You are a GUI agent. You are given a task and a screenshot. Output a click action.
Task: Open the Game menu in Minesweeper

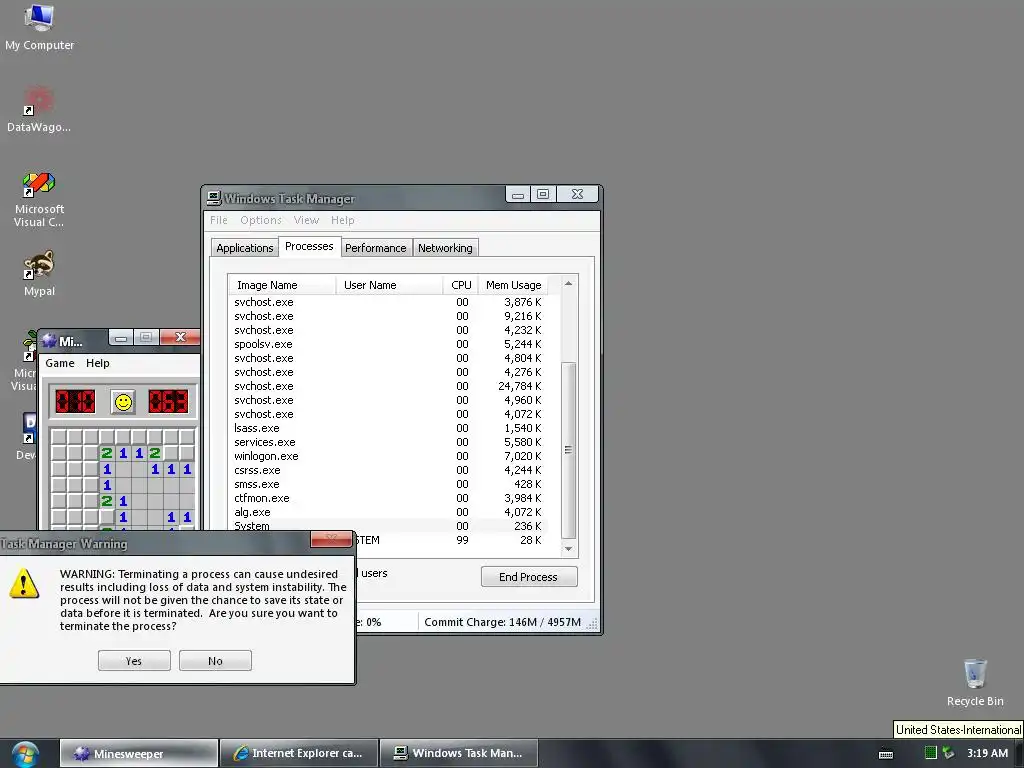click(59, 363)
